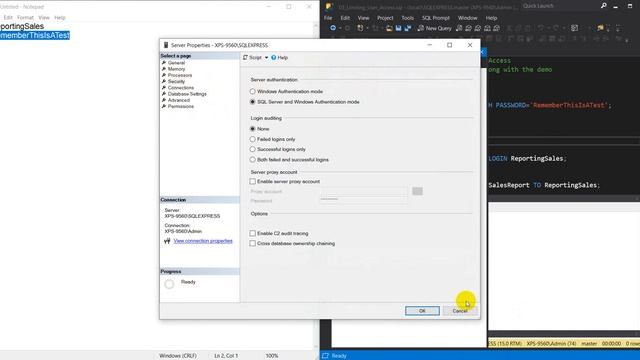Open the Advanced page

(x=179, y=100)
